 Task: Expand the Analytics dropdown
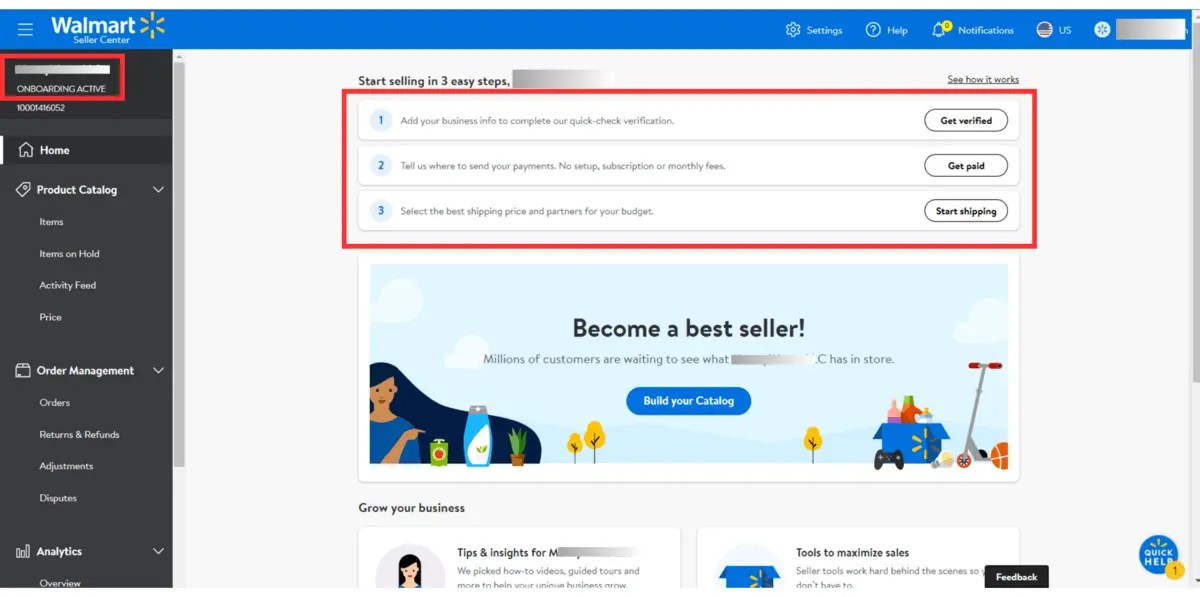tap(158, 551)
